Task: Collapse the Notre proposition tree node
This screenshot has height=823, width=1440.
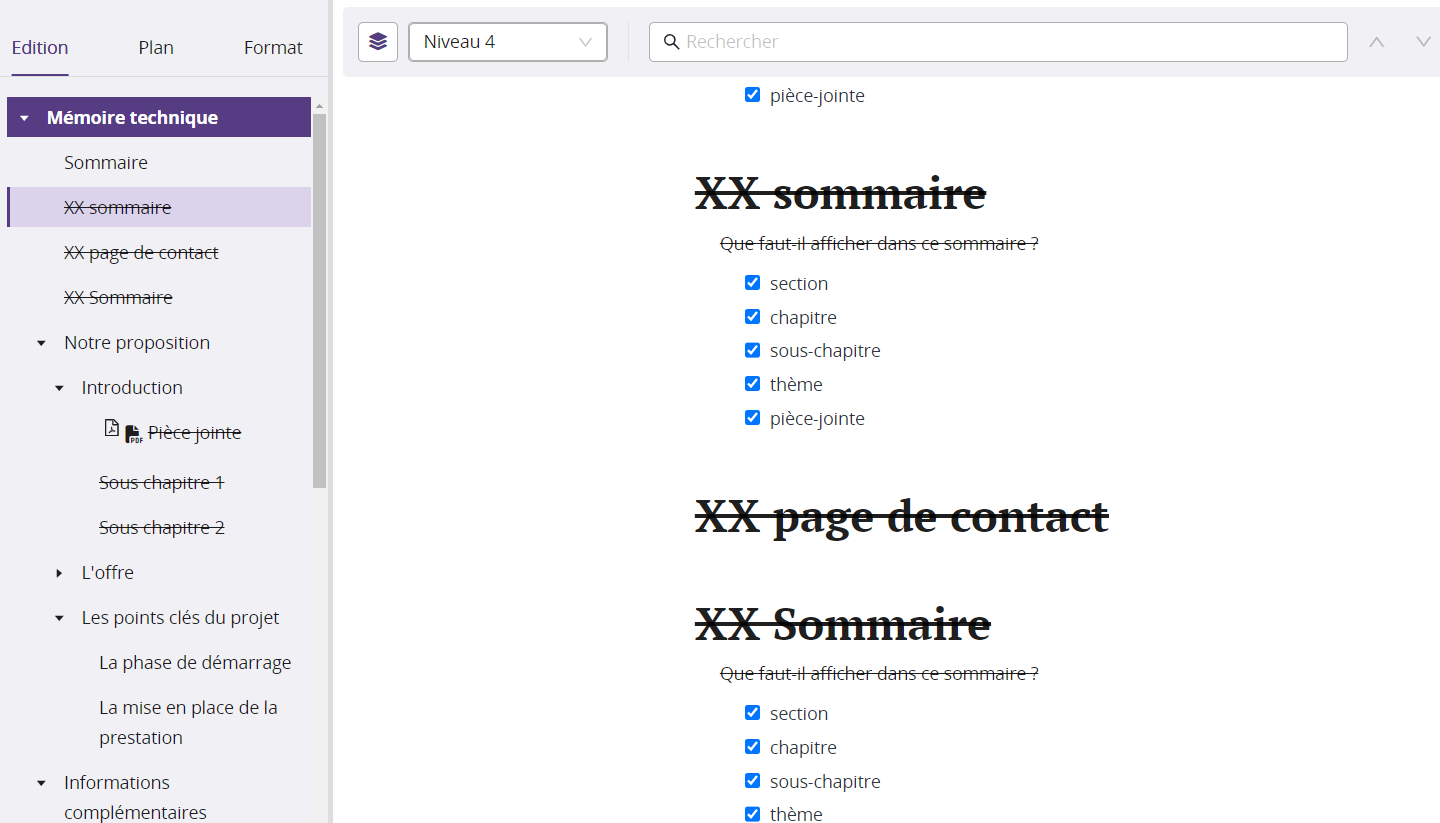Action: coord(42,343)
